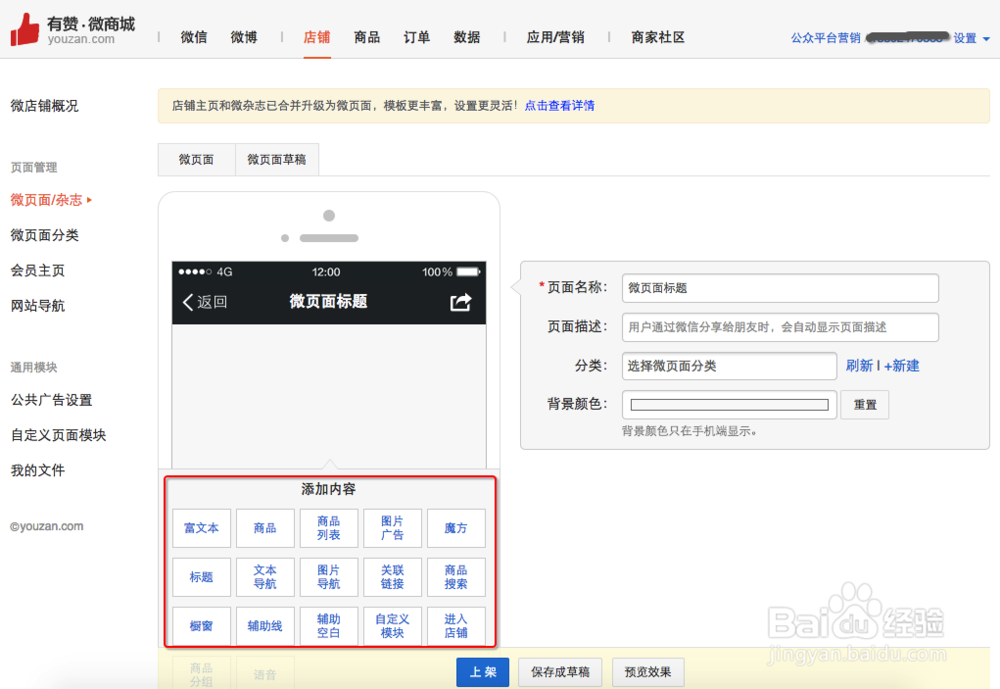Click the 微页面标题 header in preview
This screenshot has height=689, width=1000.
point(328,301)
